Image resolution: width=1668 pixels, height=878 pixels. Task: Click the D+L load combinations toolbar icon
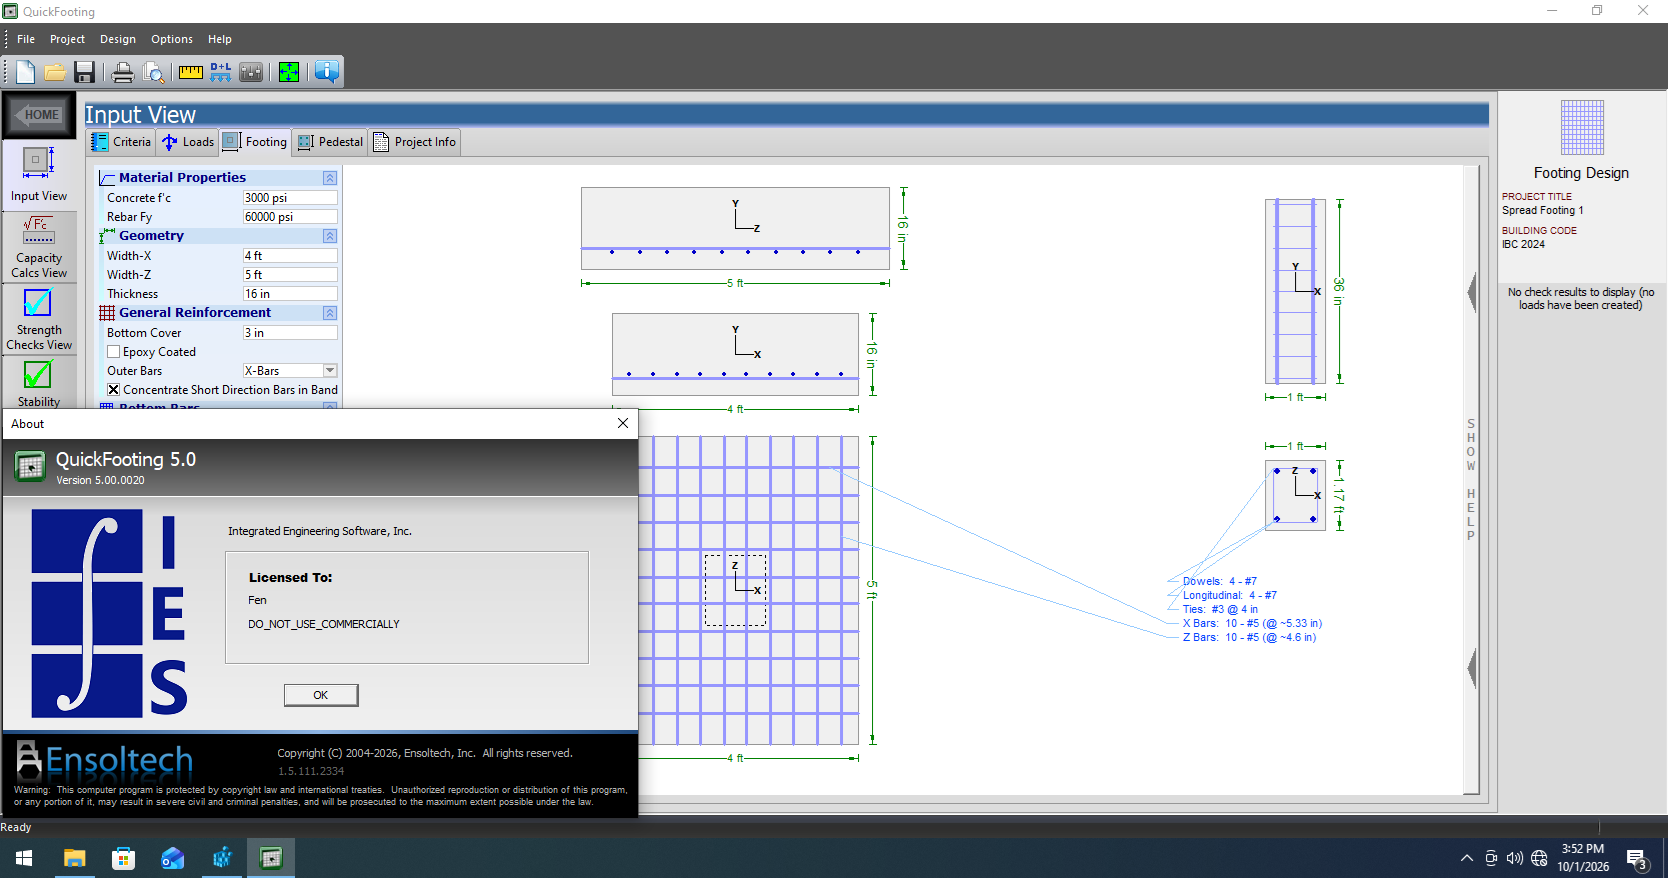pos(220,72)
